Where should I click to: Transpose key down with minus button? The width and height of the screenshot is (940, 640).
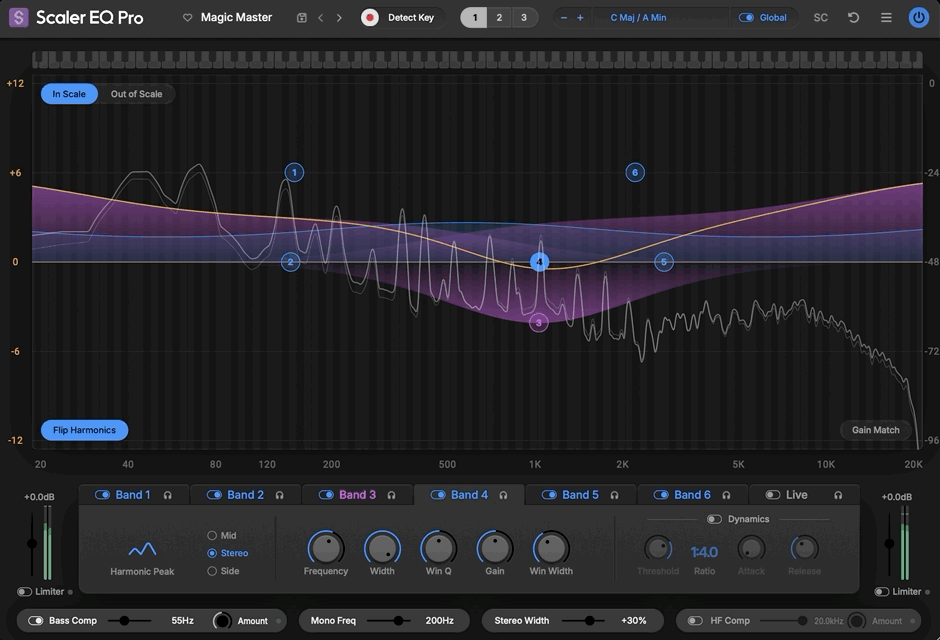[564, 18]
